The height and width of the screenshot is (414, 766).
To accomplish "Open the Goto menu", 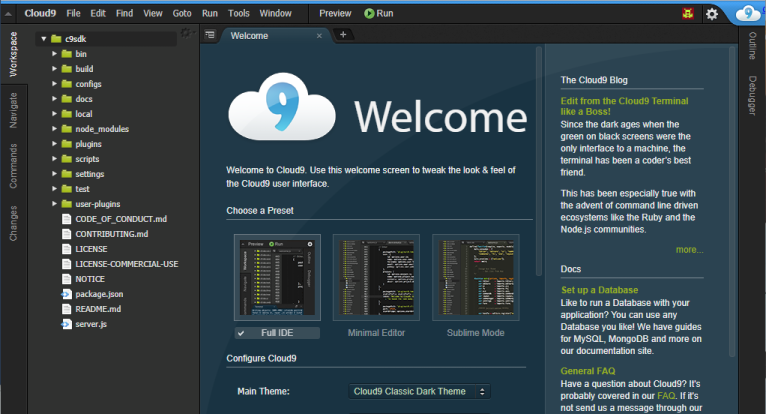I will pyautogui.click(x=182, y=14).
